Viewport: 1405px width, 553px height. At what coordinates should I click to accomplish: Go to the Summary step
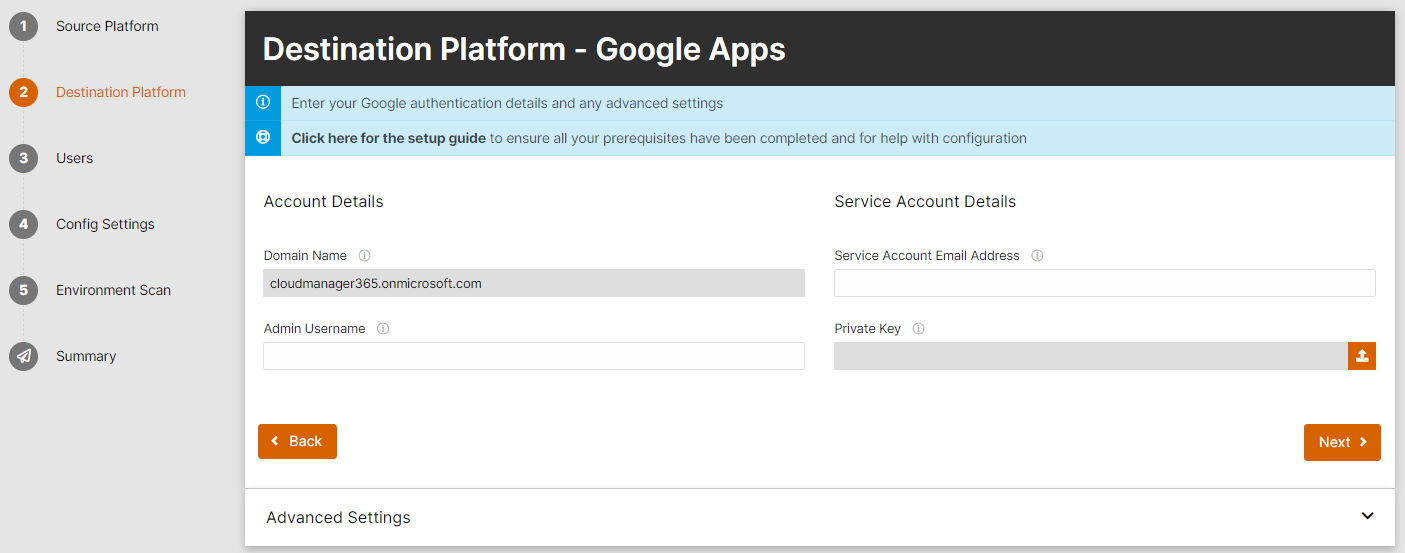pos(86,357)
